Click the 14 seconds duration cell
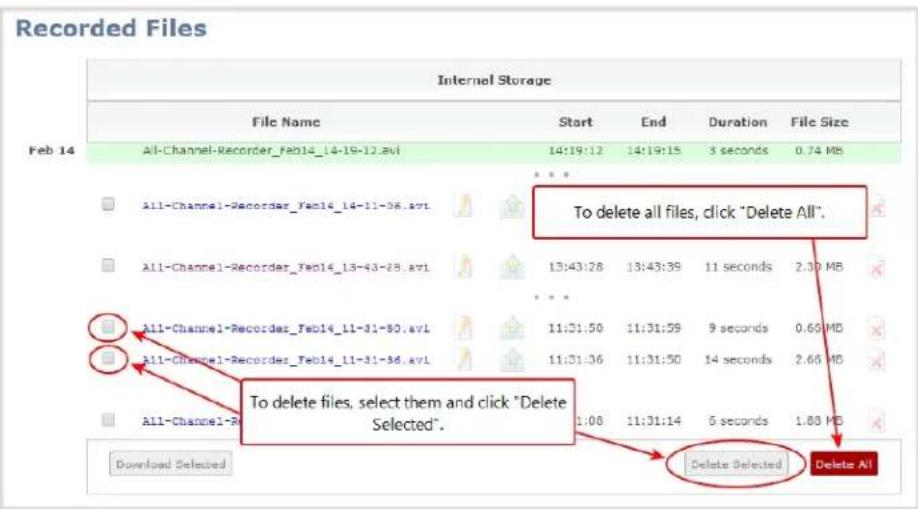The image size is (918, 509). tap(738, 360)
